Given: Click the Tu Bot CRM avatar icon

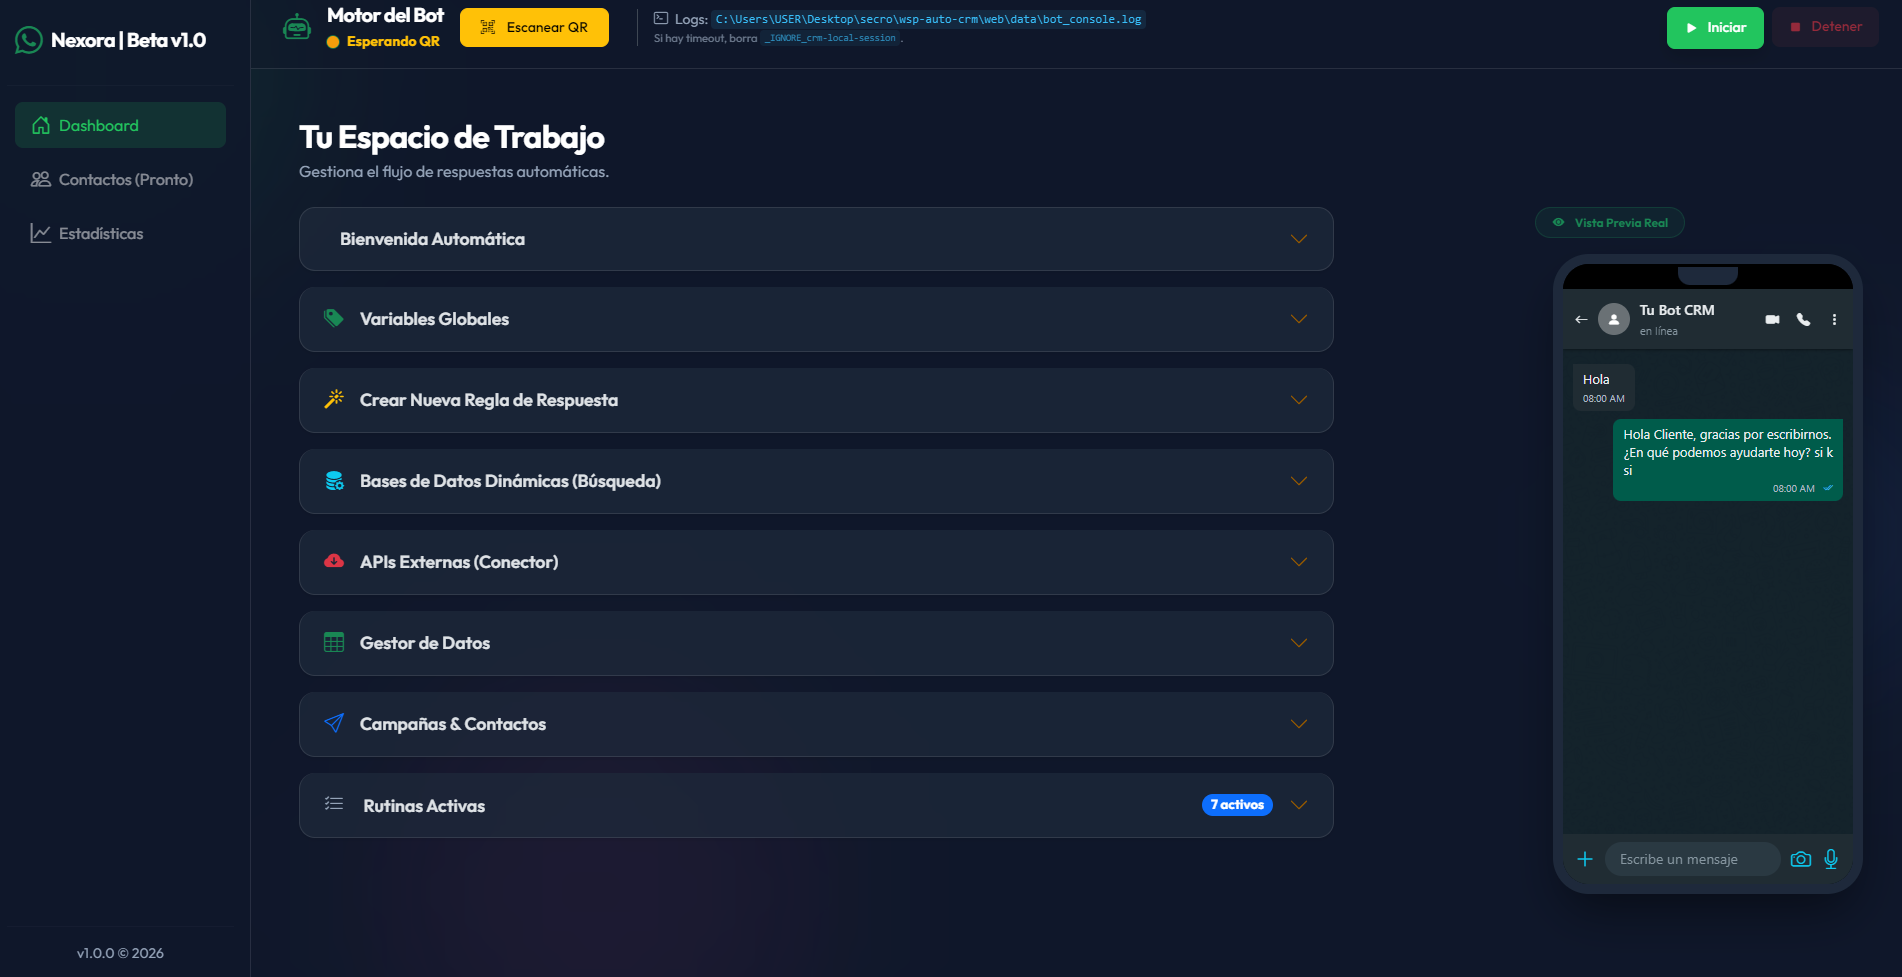Looking at the screenshot, I should pyautogui.click(x=1614, y=319).
